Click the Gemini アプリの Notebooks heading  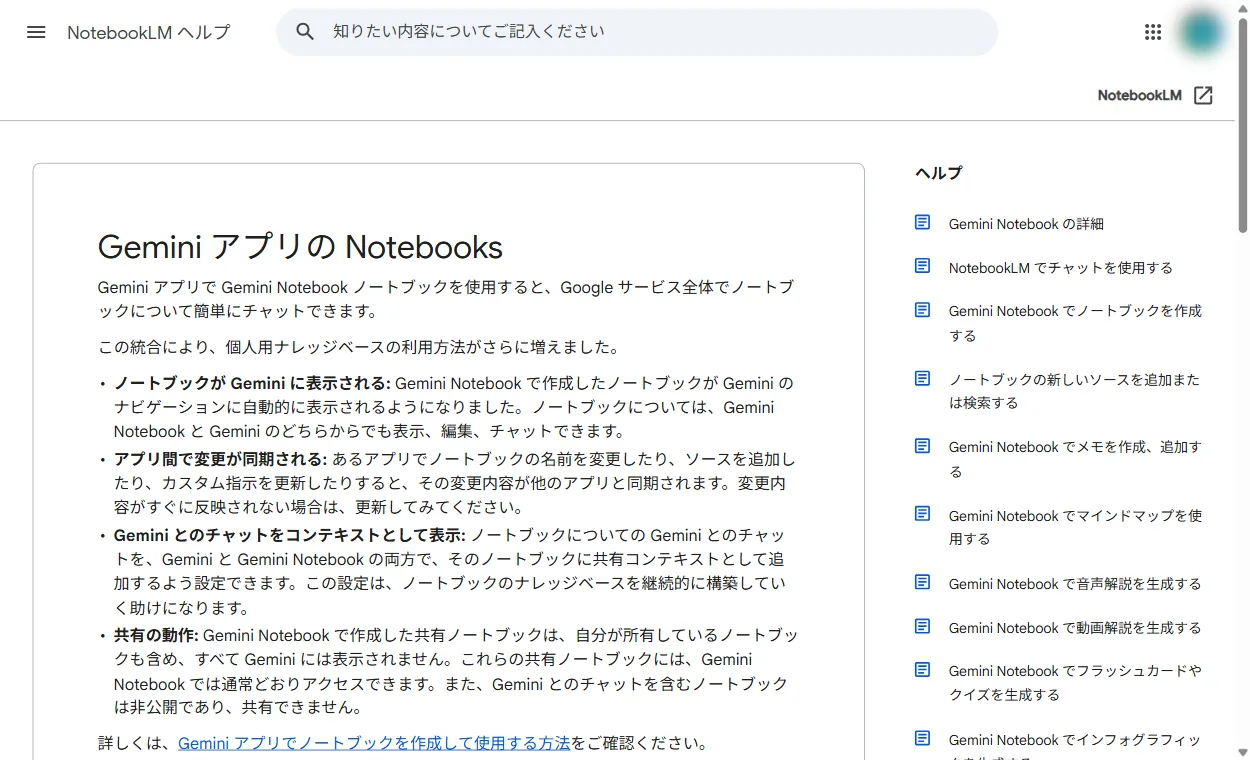[x=300, y=247]
